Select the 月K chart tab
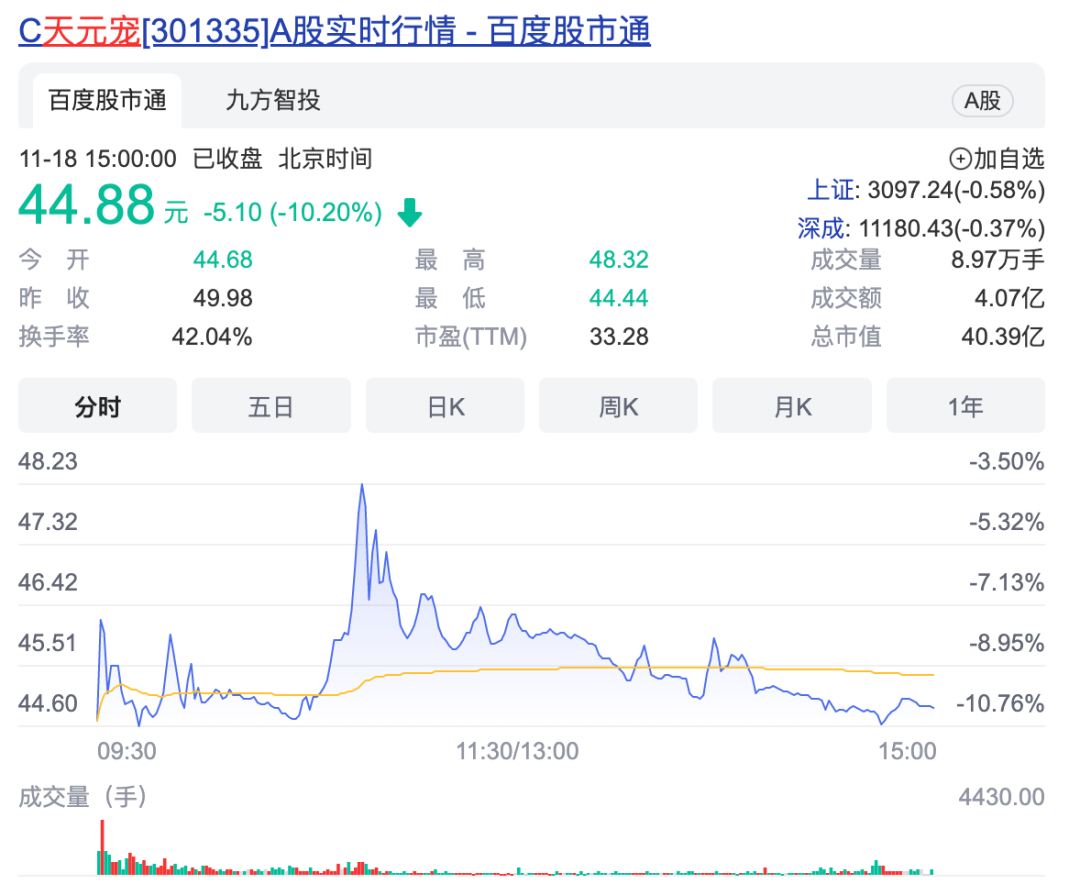The height and width of the screenshot is (884, 1080). tap(792, 407)
